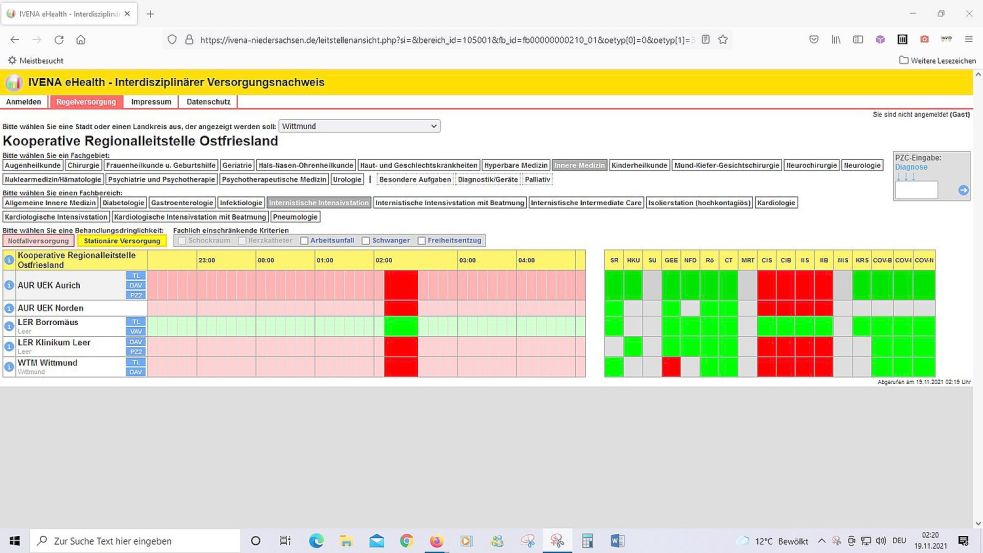983x553 pixels.
Task: Click the PZ2 badge of LER Klinikum Leer
Action: pos(136,352)
